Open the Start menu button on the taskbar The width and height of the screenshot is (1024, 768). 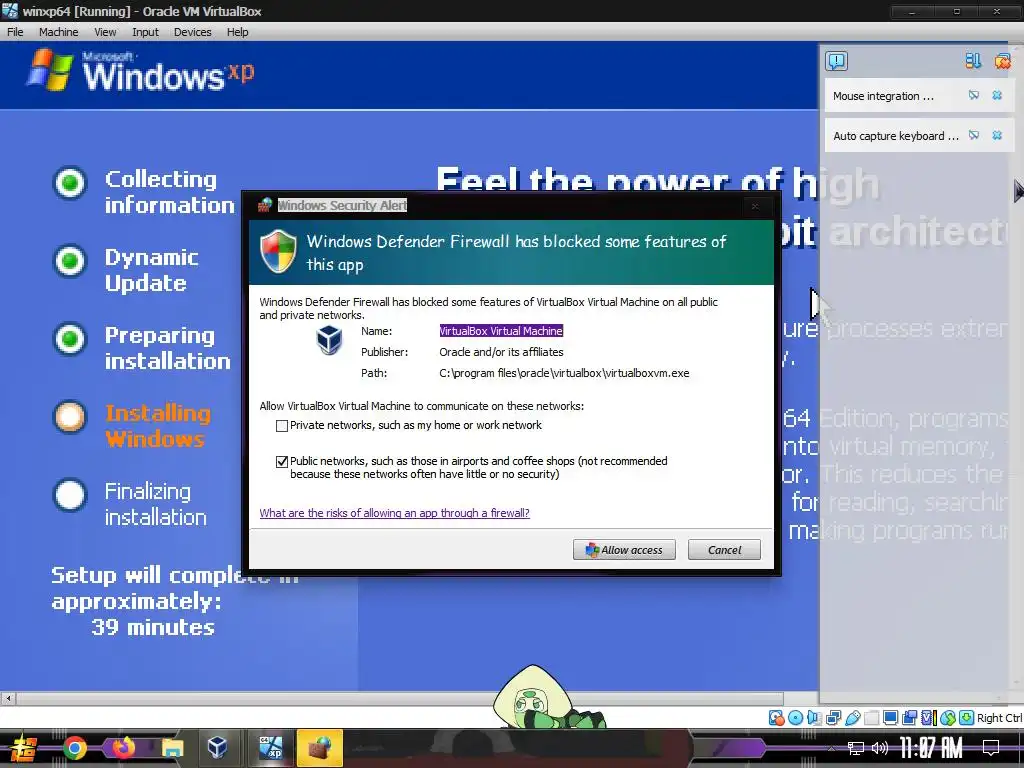pos(24,748)
